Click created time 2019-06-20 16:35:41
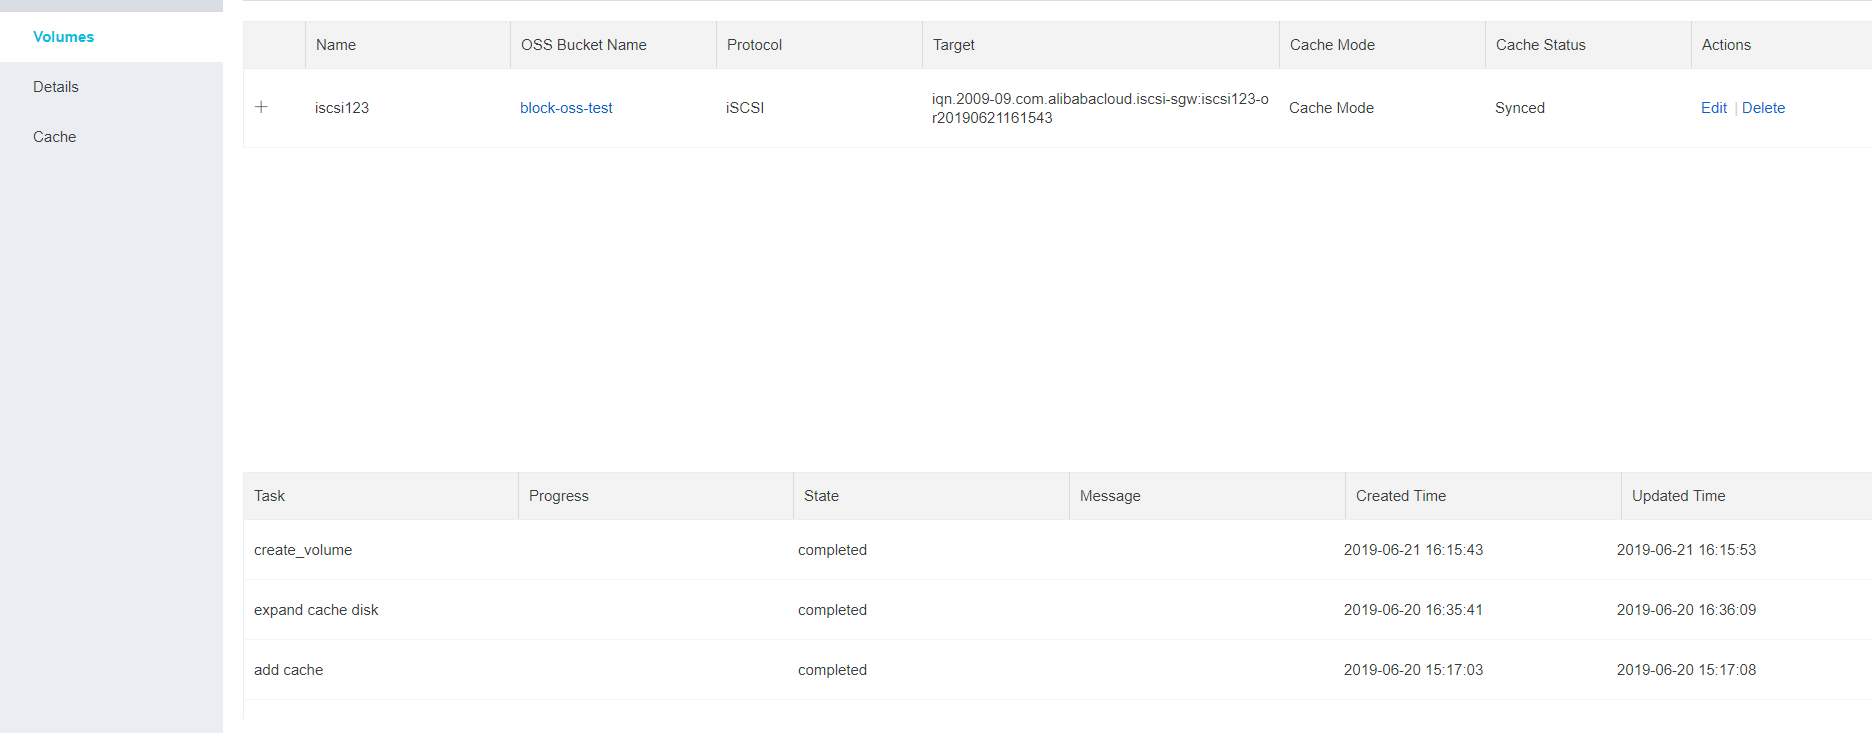1872x733 pixels. pyautogui.click(x=1413, y=610)
